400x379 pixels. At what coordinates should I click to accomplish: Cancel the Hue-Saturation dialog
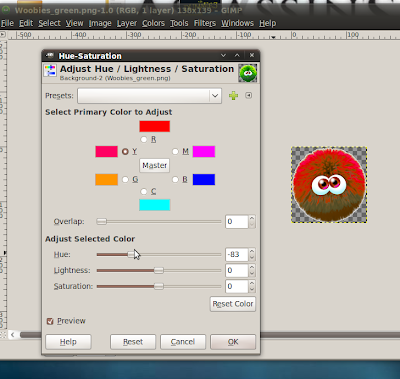(x=183, y=342)
